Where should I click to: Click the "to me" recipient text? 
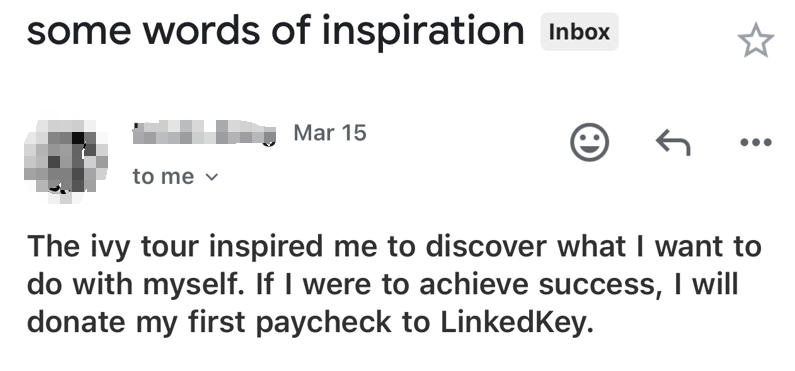pyautogui.click(x=163, y=176)
